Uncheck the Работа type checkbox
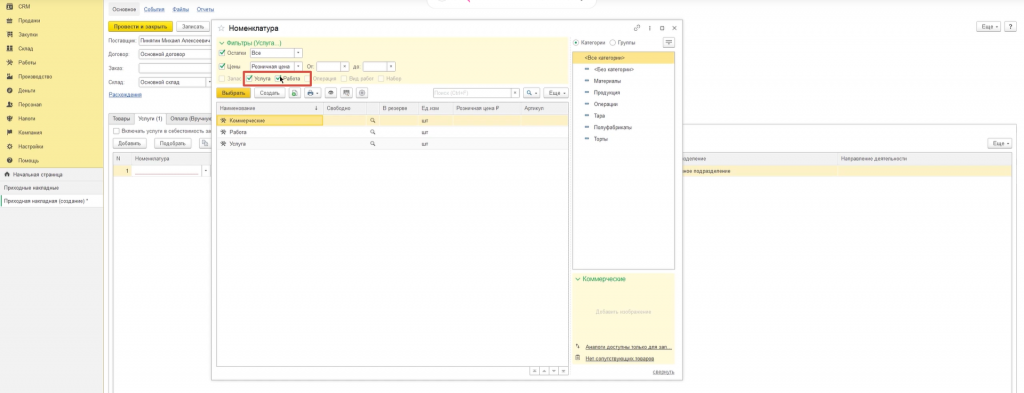Image resolution: width=1024 pixels, height=393 pixels. (278, 78)
